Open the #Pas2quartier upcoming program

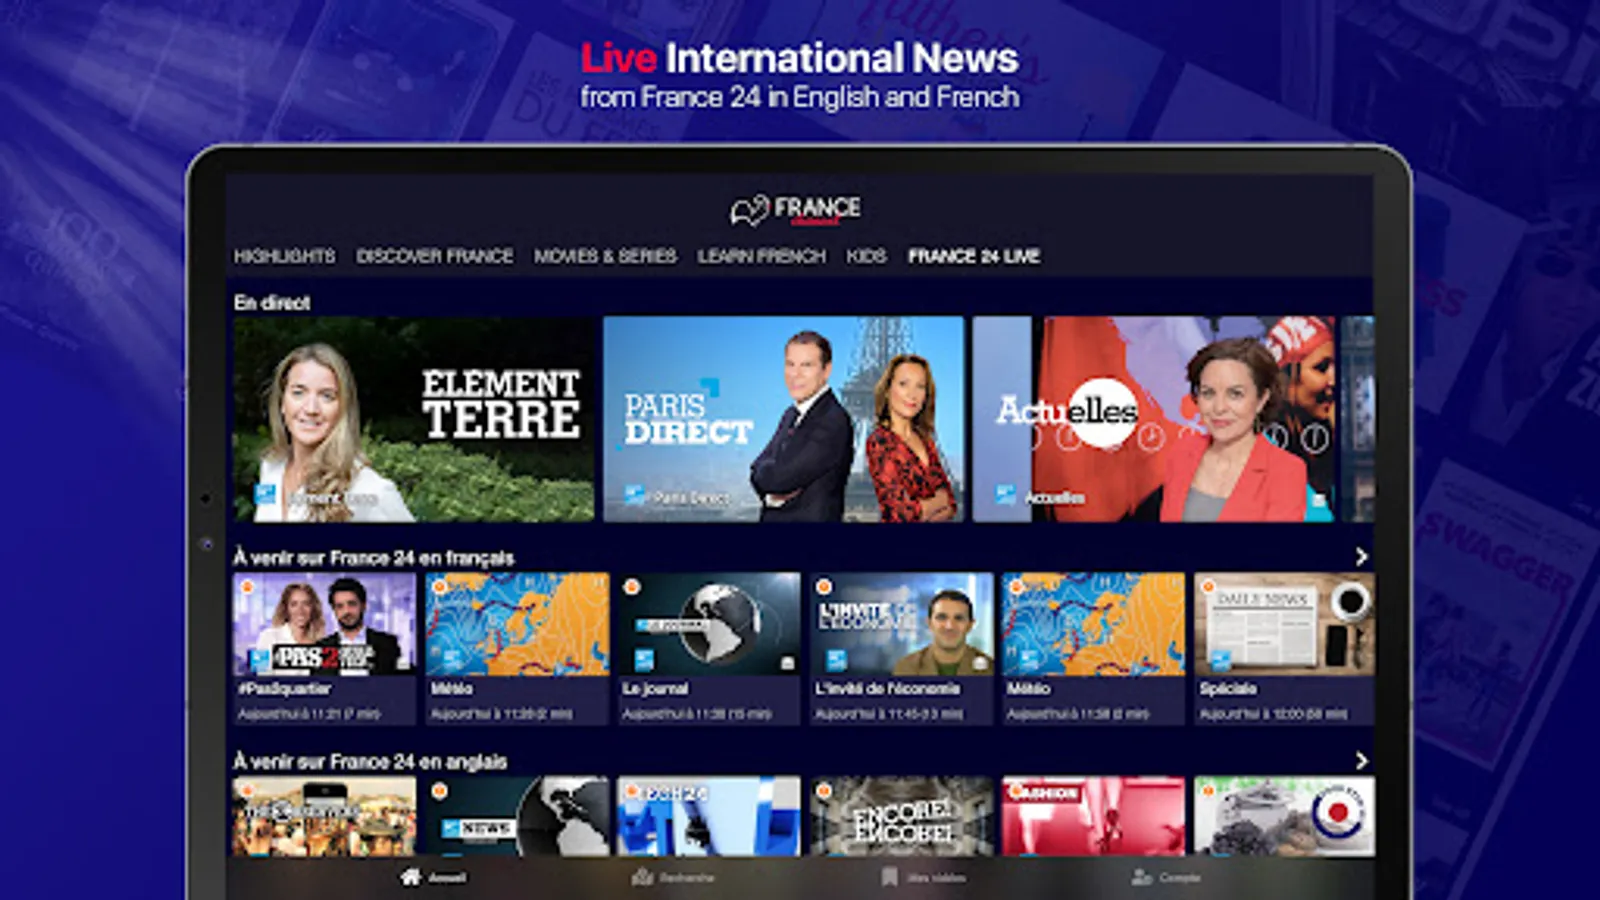(x=324, y=648)
